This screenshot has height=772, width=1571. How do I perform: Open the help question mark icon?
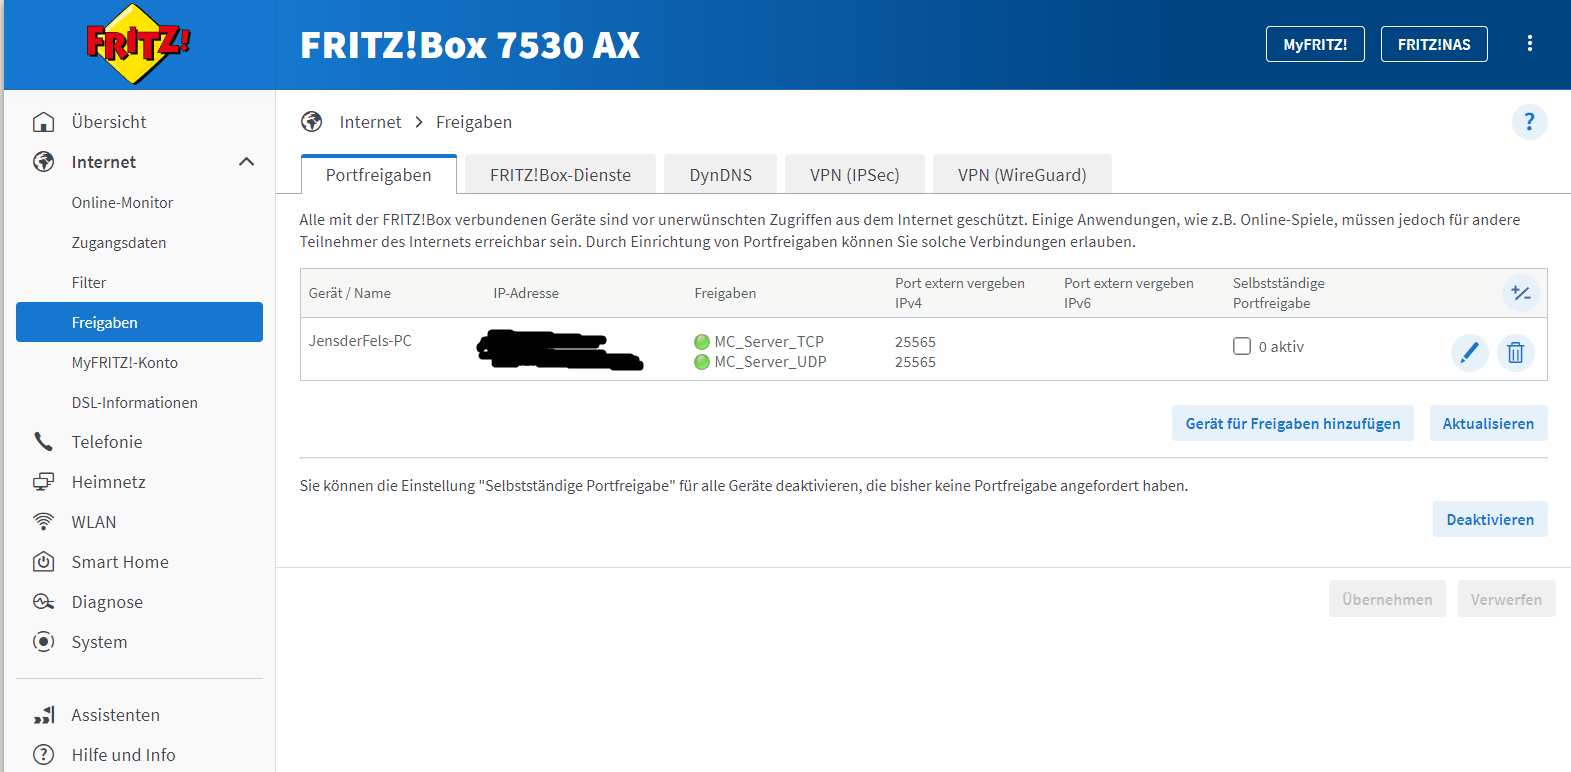[x=1529, y=122]
